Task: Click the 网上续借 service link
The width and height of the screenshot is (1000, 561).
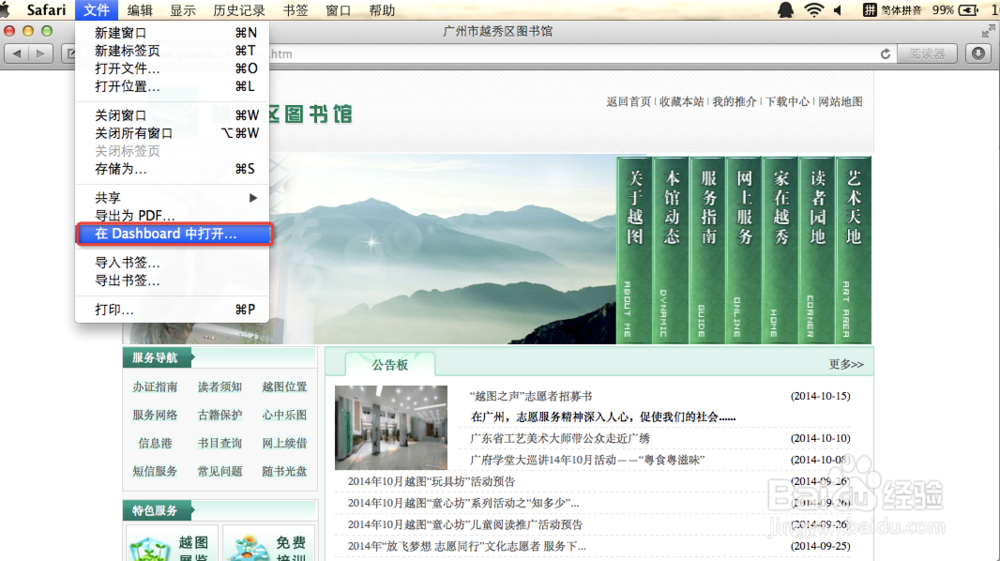Action: click(284, 443)
